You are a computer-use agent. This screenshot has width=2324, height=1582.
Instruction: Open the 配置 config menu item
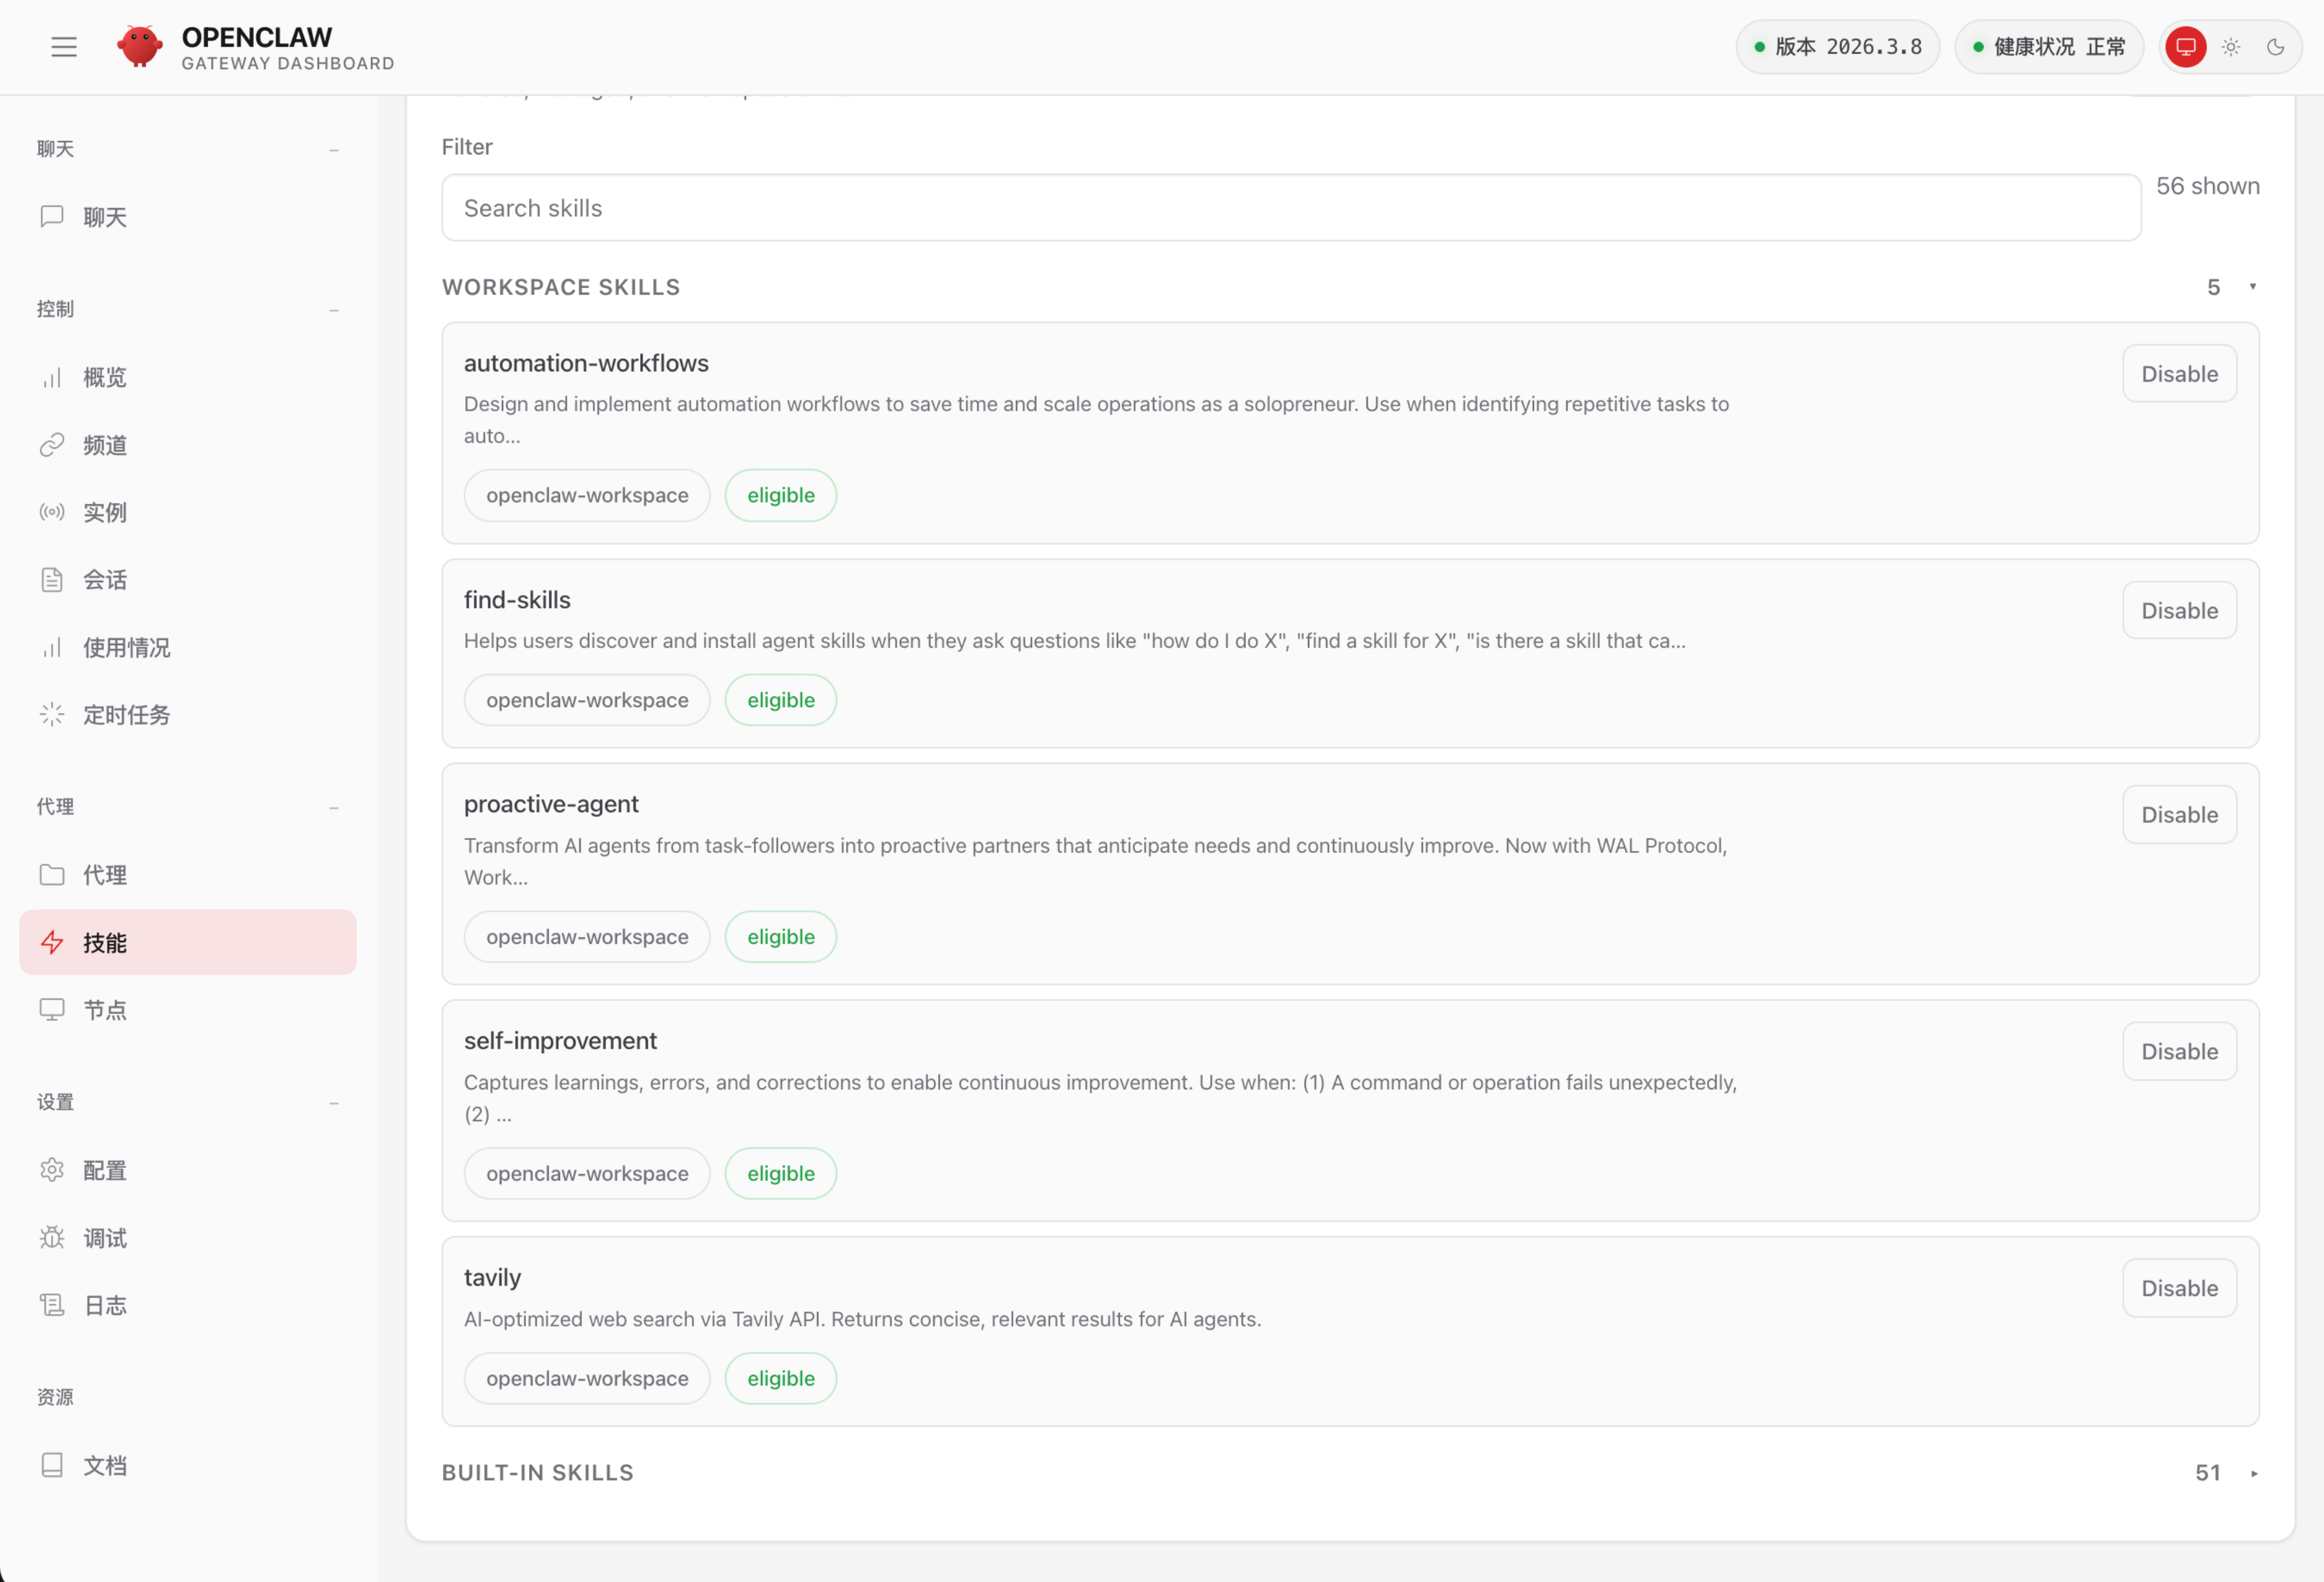click(x=104, y=1170)
